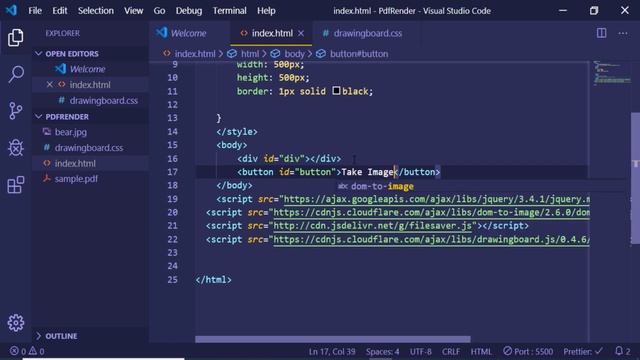Open the Search view in activity bar
The height and width of the screenshot is (360, 640).
16,74
